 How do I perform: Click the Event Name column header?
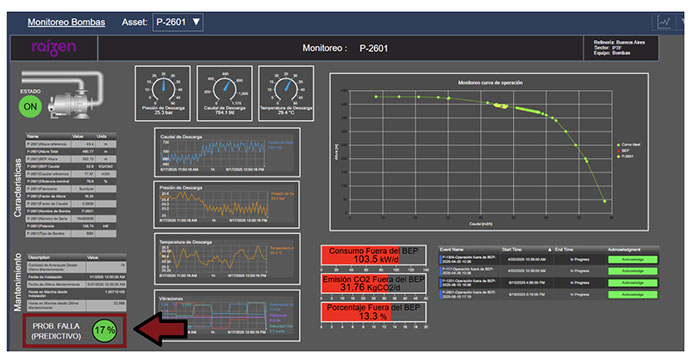pyautogui.click(x=452, y=250)
